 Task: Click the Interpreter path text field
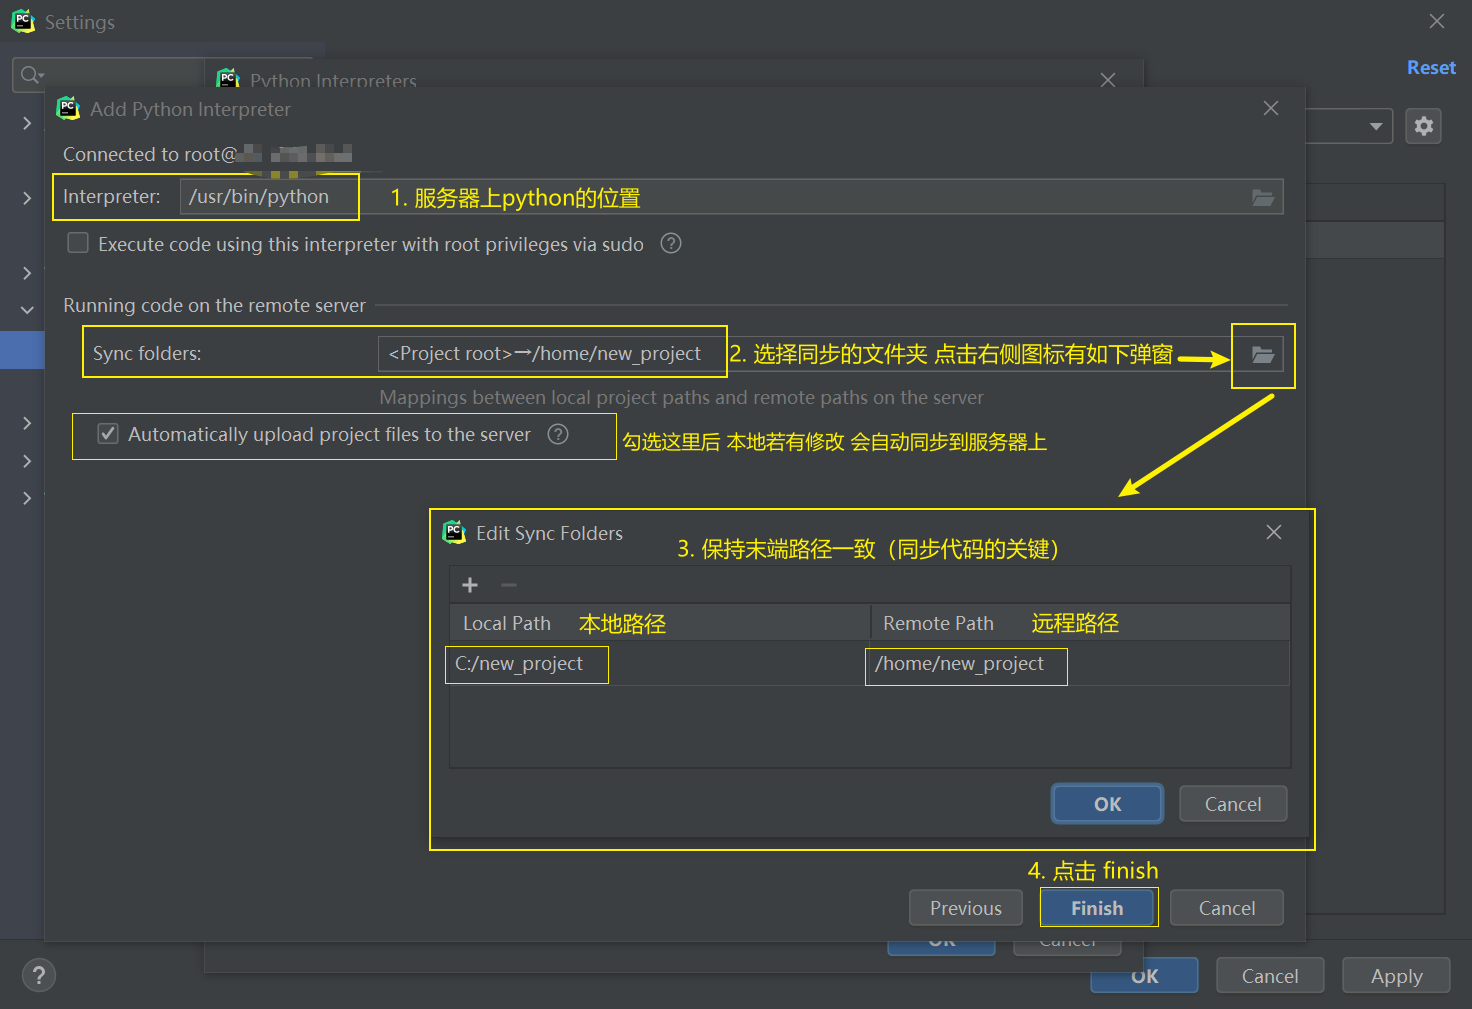[268, 197]
